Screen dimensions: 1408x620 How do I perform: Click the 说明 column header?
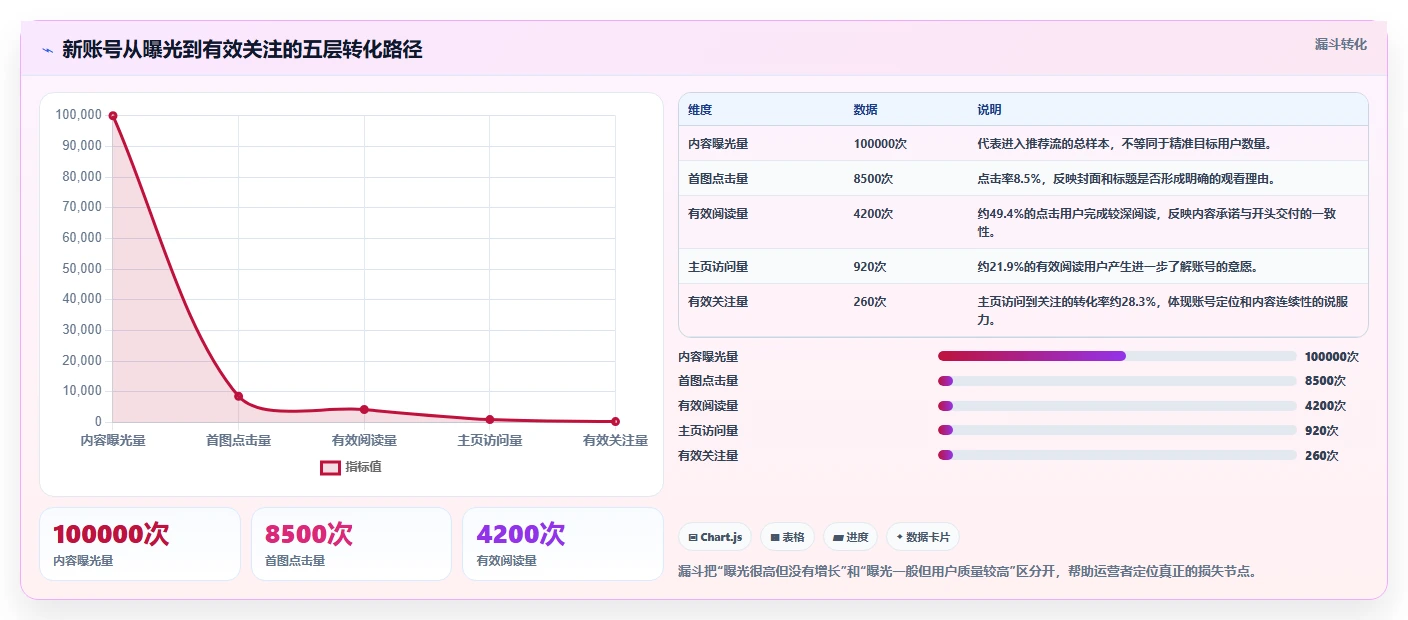pyautogui.click(x=1167, y=110)
